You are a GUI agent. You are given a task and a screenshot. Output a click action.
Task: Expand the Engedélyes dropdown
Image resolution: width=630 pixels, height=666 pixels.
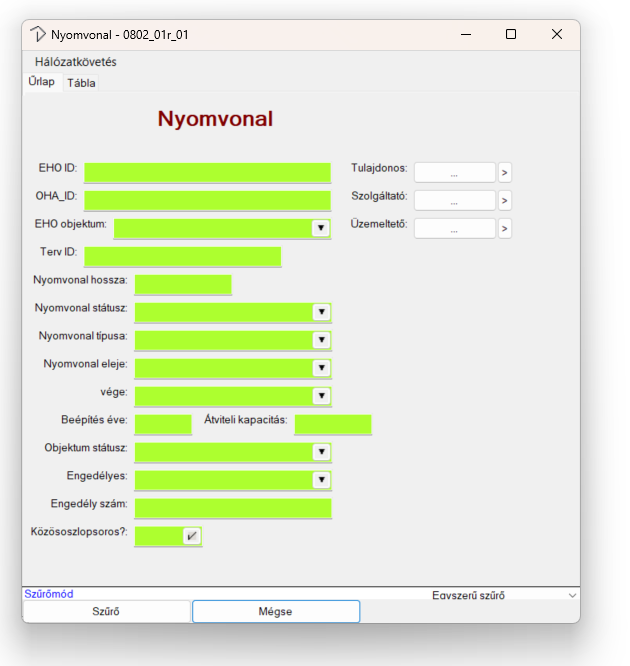[x=321, y=480]
